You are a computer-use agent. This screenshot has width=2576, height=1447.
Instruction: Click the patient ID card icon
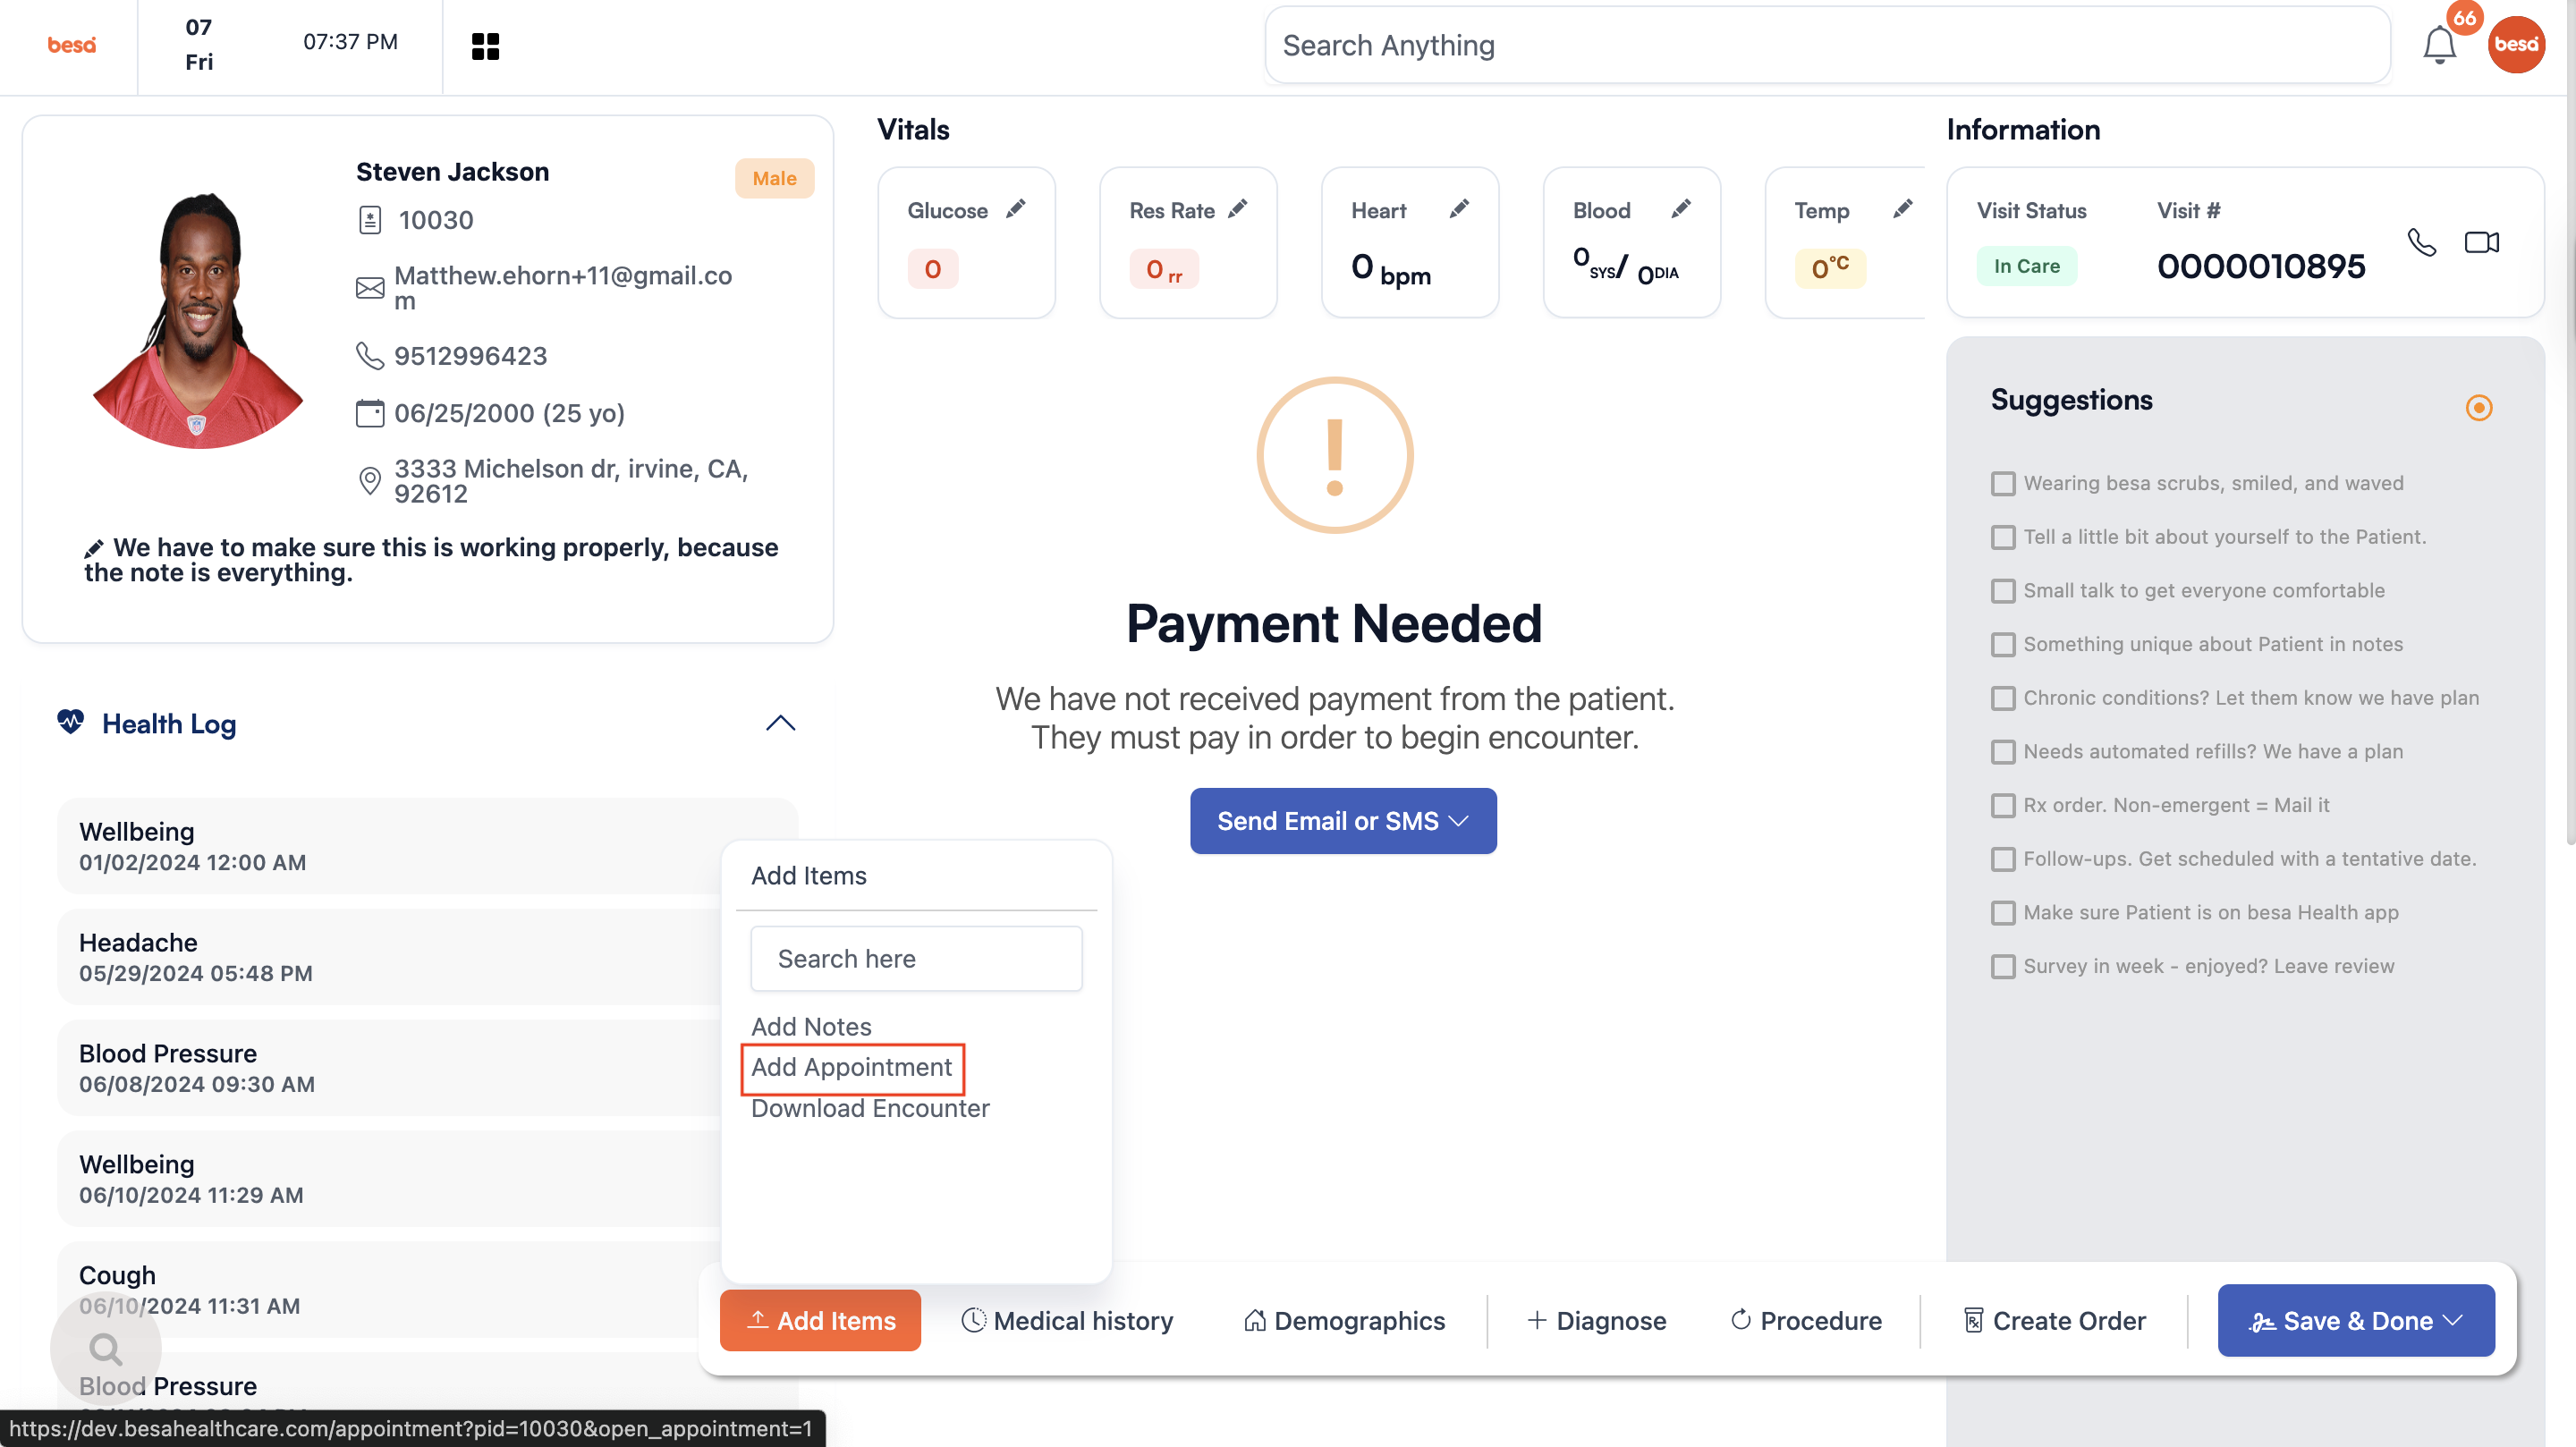[x=370, y=220]
